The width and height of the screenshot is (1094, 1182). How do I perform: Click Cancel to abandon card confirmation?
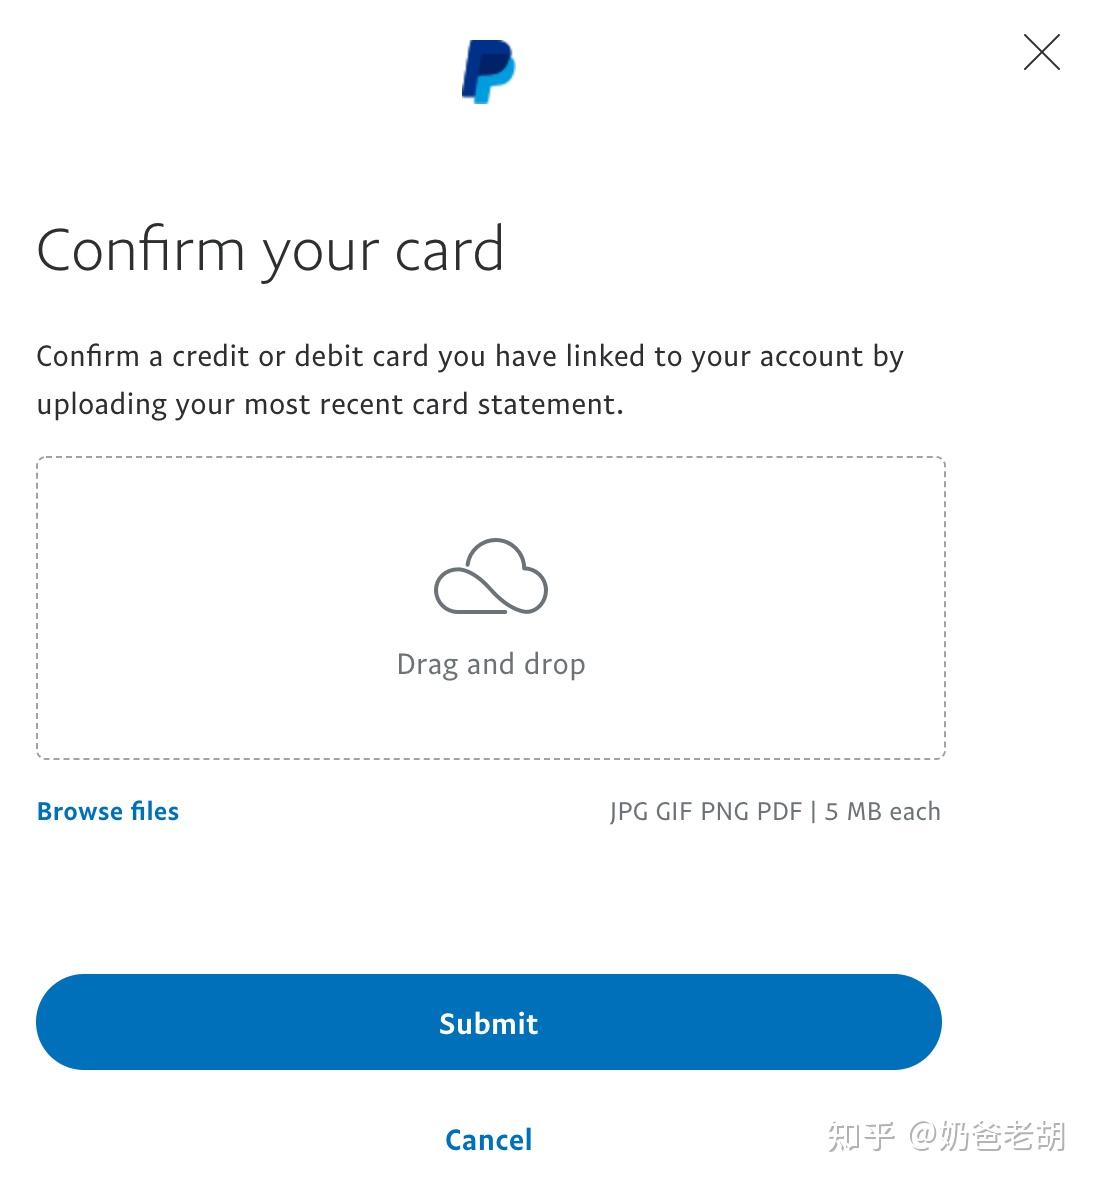[488, 1139]
